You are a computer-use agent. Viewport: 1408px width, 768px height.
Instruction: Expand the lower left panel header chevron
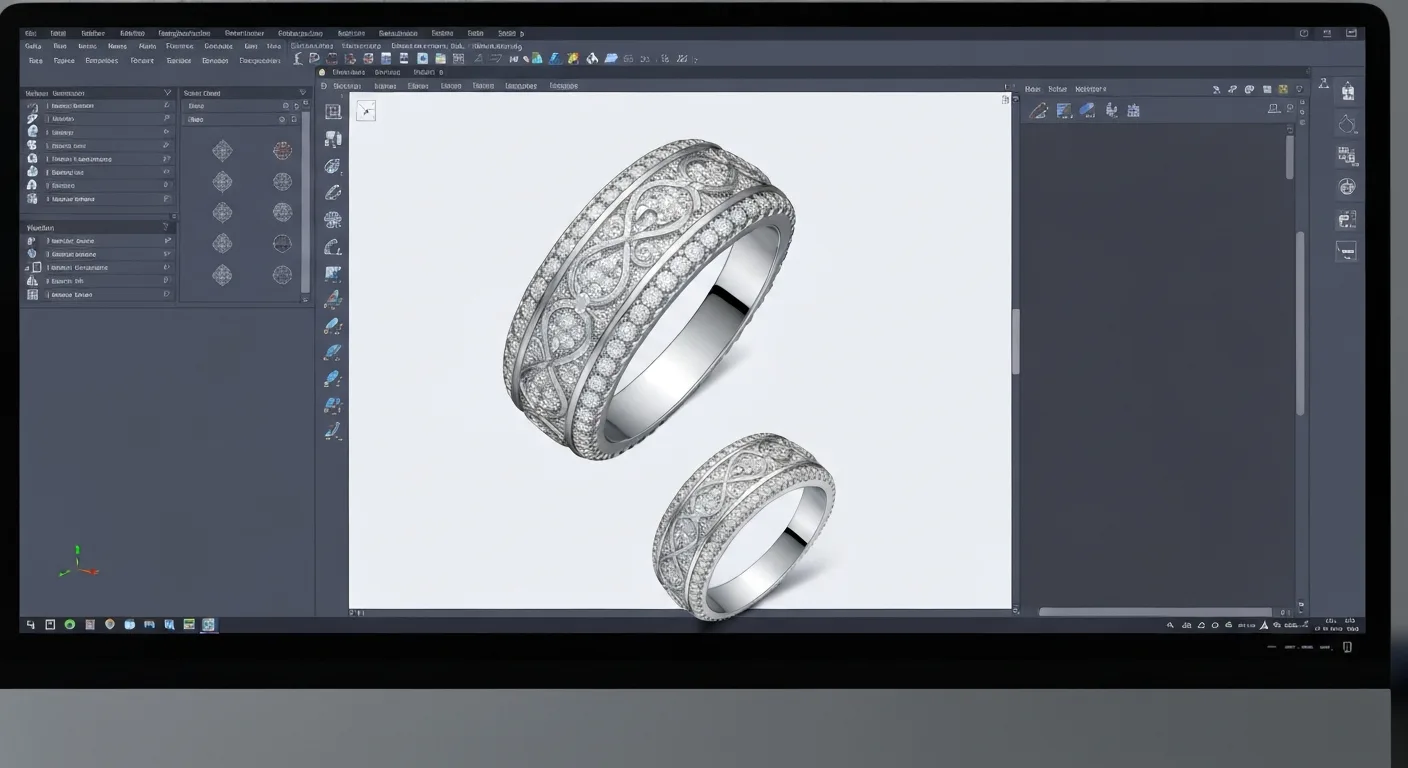point(167,228)
